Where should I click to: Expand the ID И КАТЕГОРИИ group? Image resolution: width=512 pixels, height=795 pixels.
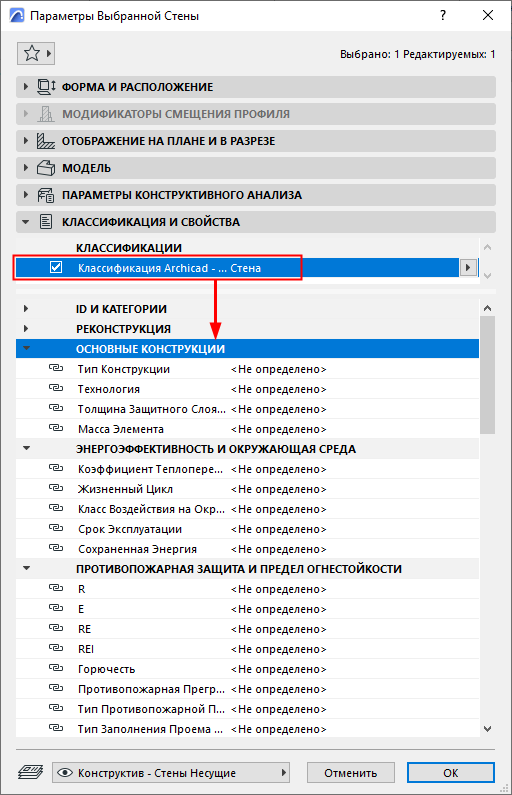(x=26, y=308)
